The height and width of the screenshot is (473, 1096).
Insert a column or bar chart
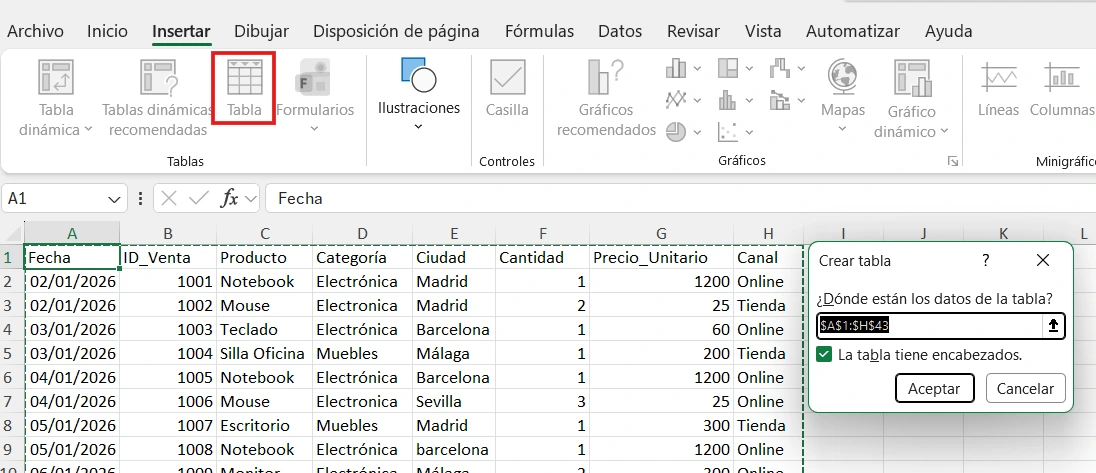pos(676,68)
